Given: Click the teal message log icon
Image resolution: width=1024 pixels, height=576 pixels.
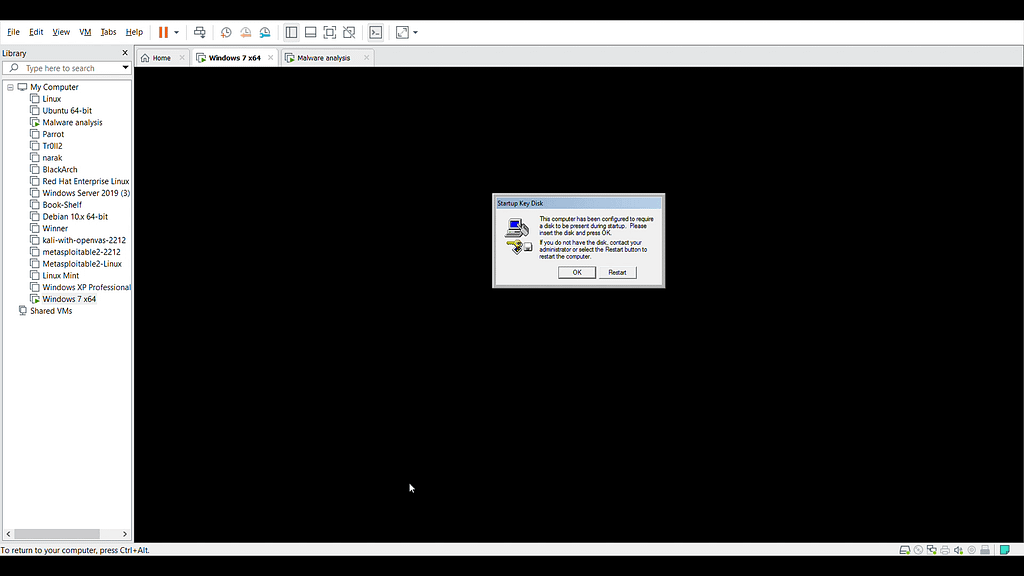Looking at the screenshot, I should pyautogui.click(x=1005, y=550).
